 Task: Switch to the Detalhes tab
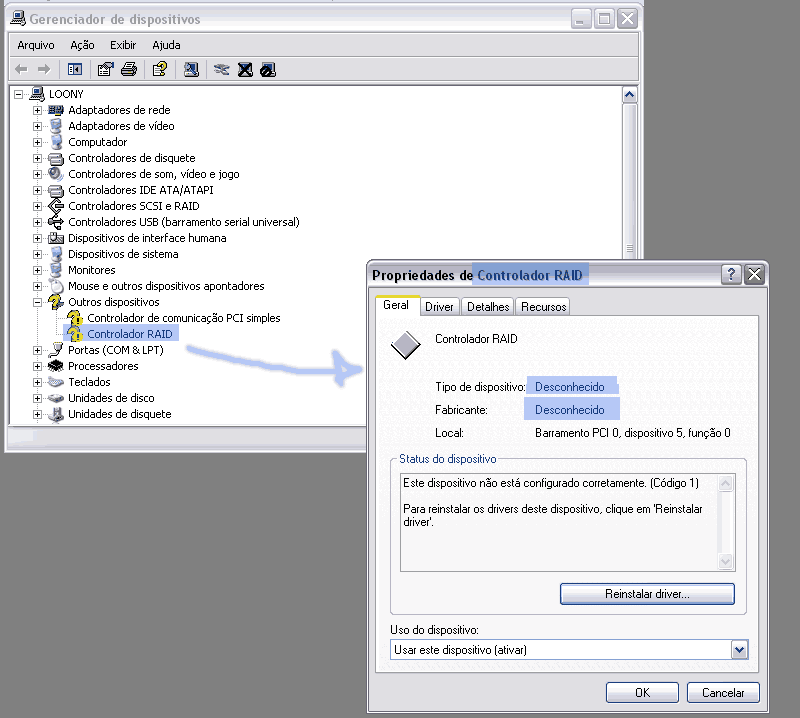point(488,307)
